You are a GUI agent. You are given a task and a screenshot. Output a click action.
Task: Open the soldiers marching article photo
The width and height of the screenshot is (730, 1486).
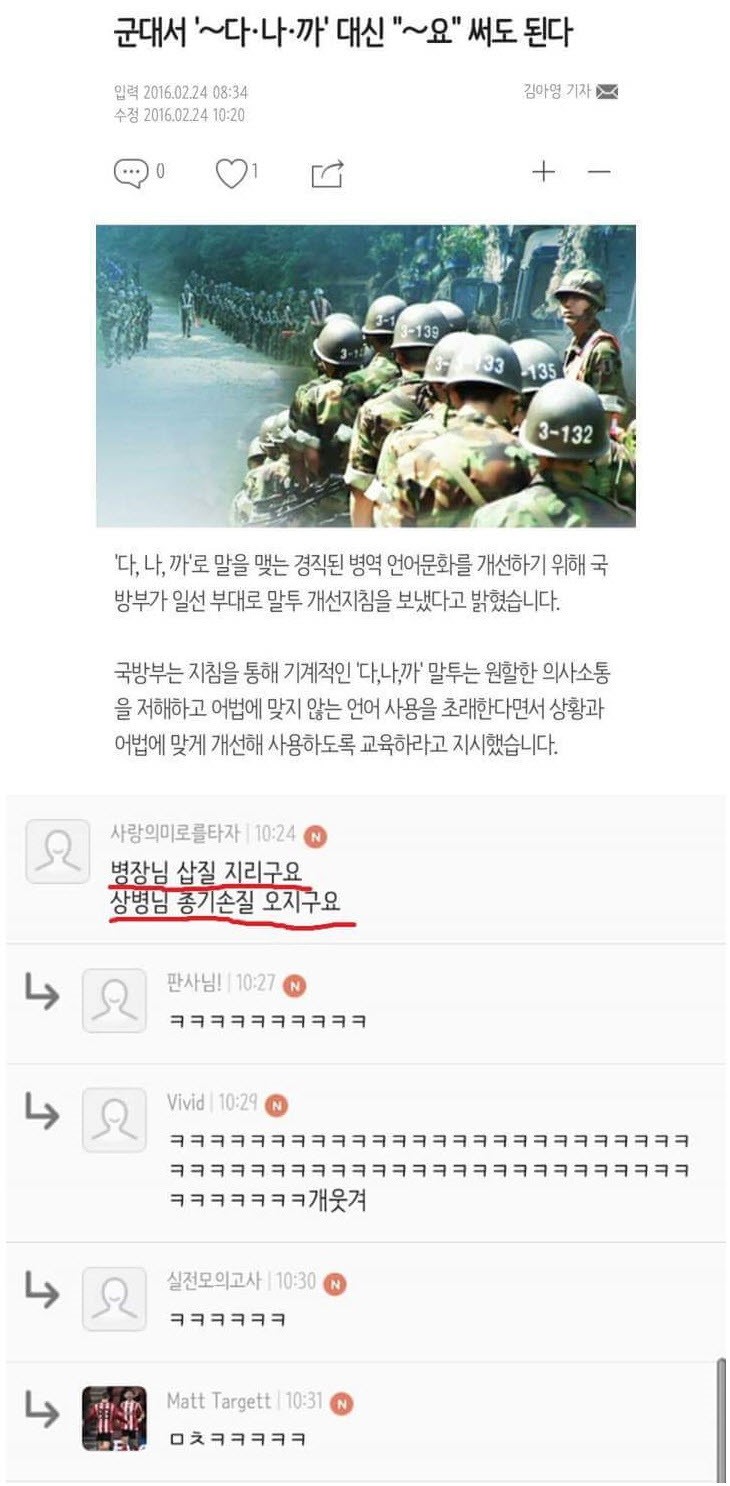(366, 376)
